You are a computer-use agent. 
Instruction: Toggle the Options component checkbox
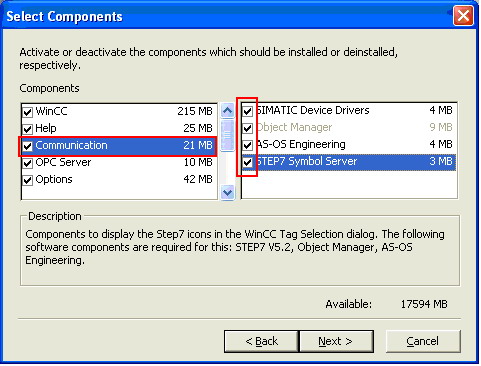tap(28, 180)
